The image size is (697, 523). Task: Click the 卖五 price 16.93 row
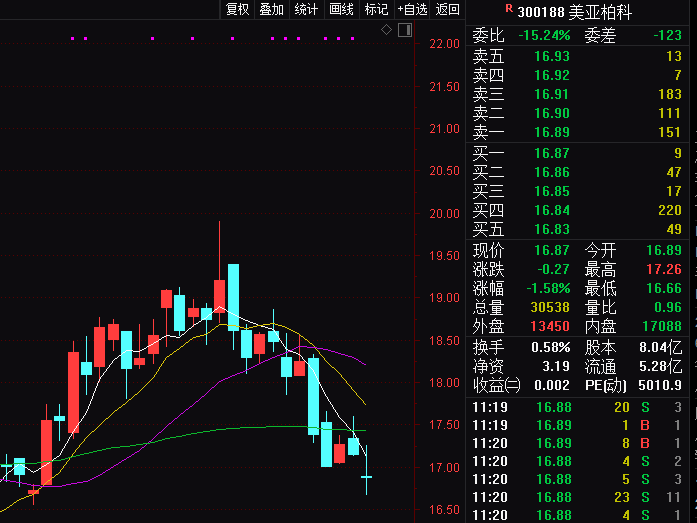tap(552, 56)
